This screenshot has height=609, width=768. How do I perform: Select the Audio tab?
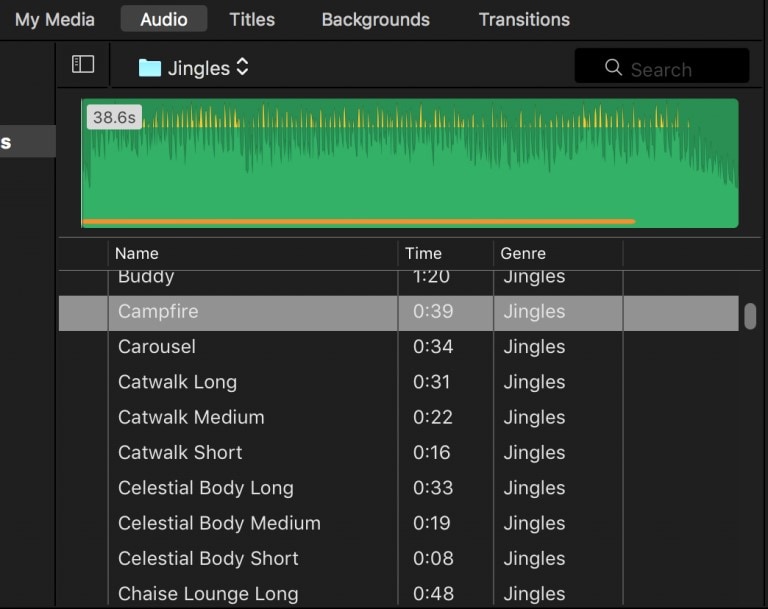164,19
